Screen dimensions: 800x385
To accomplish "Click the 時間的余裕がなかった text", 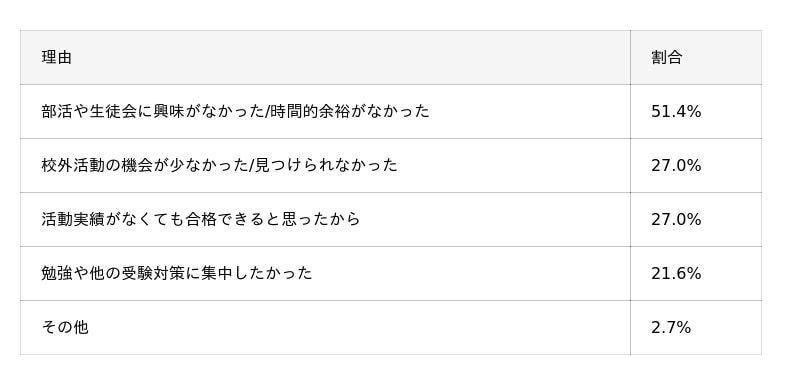I will [351, 111].
